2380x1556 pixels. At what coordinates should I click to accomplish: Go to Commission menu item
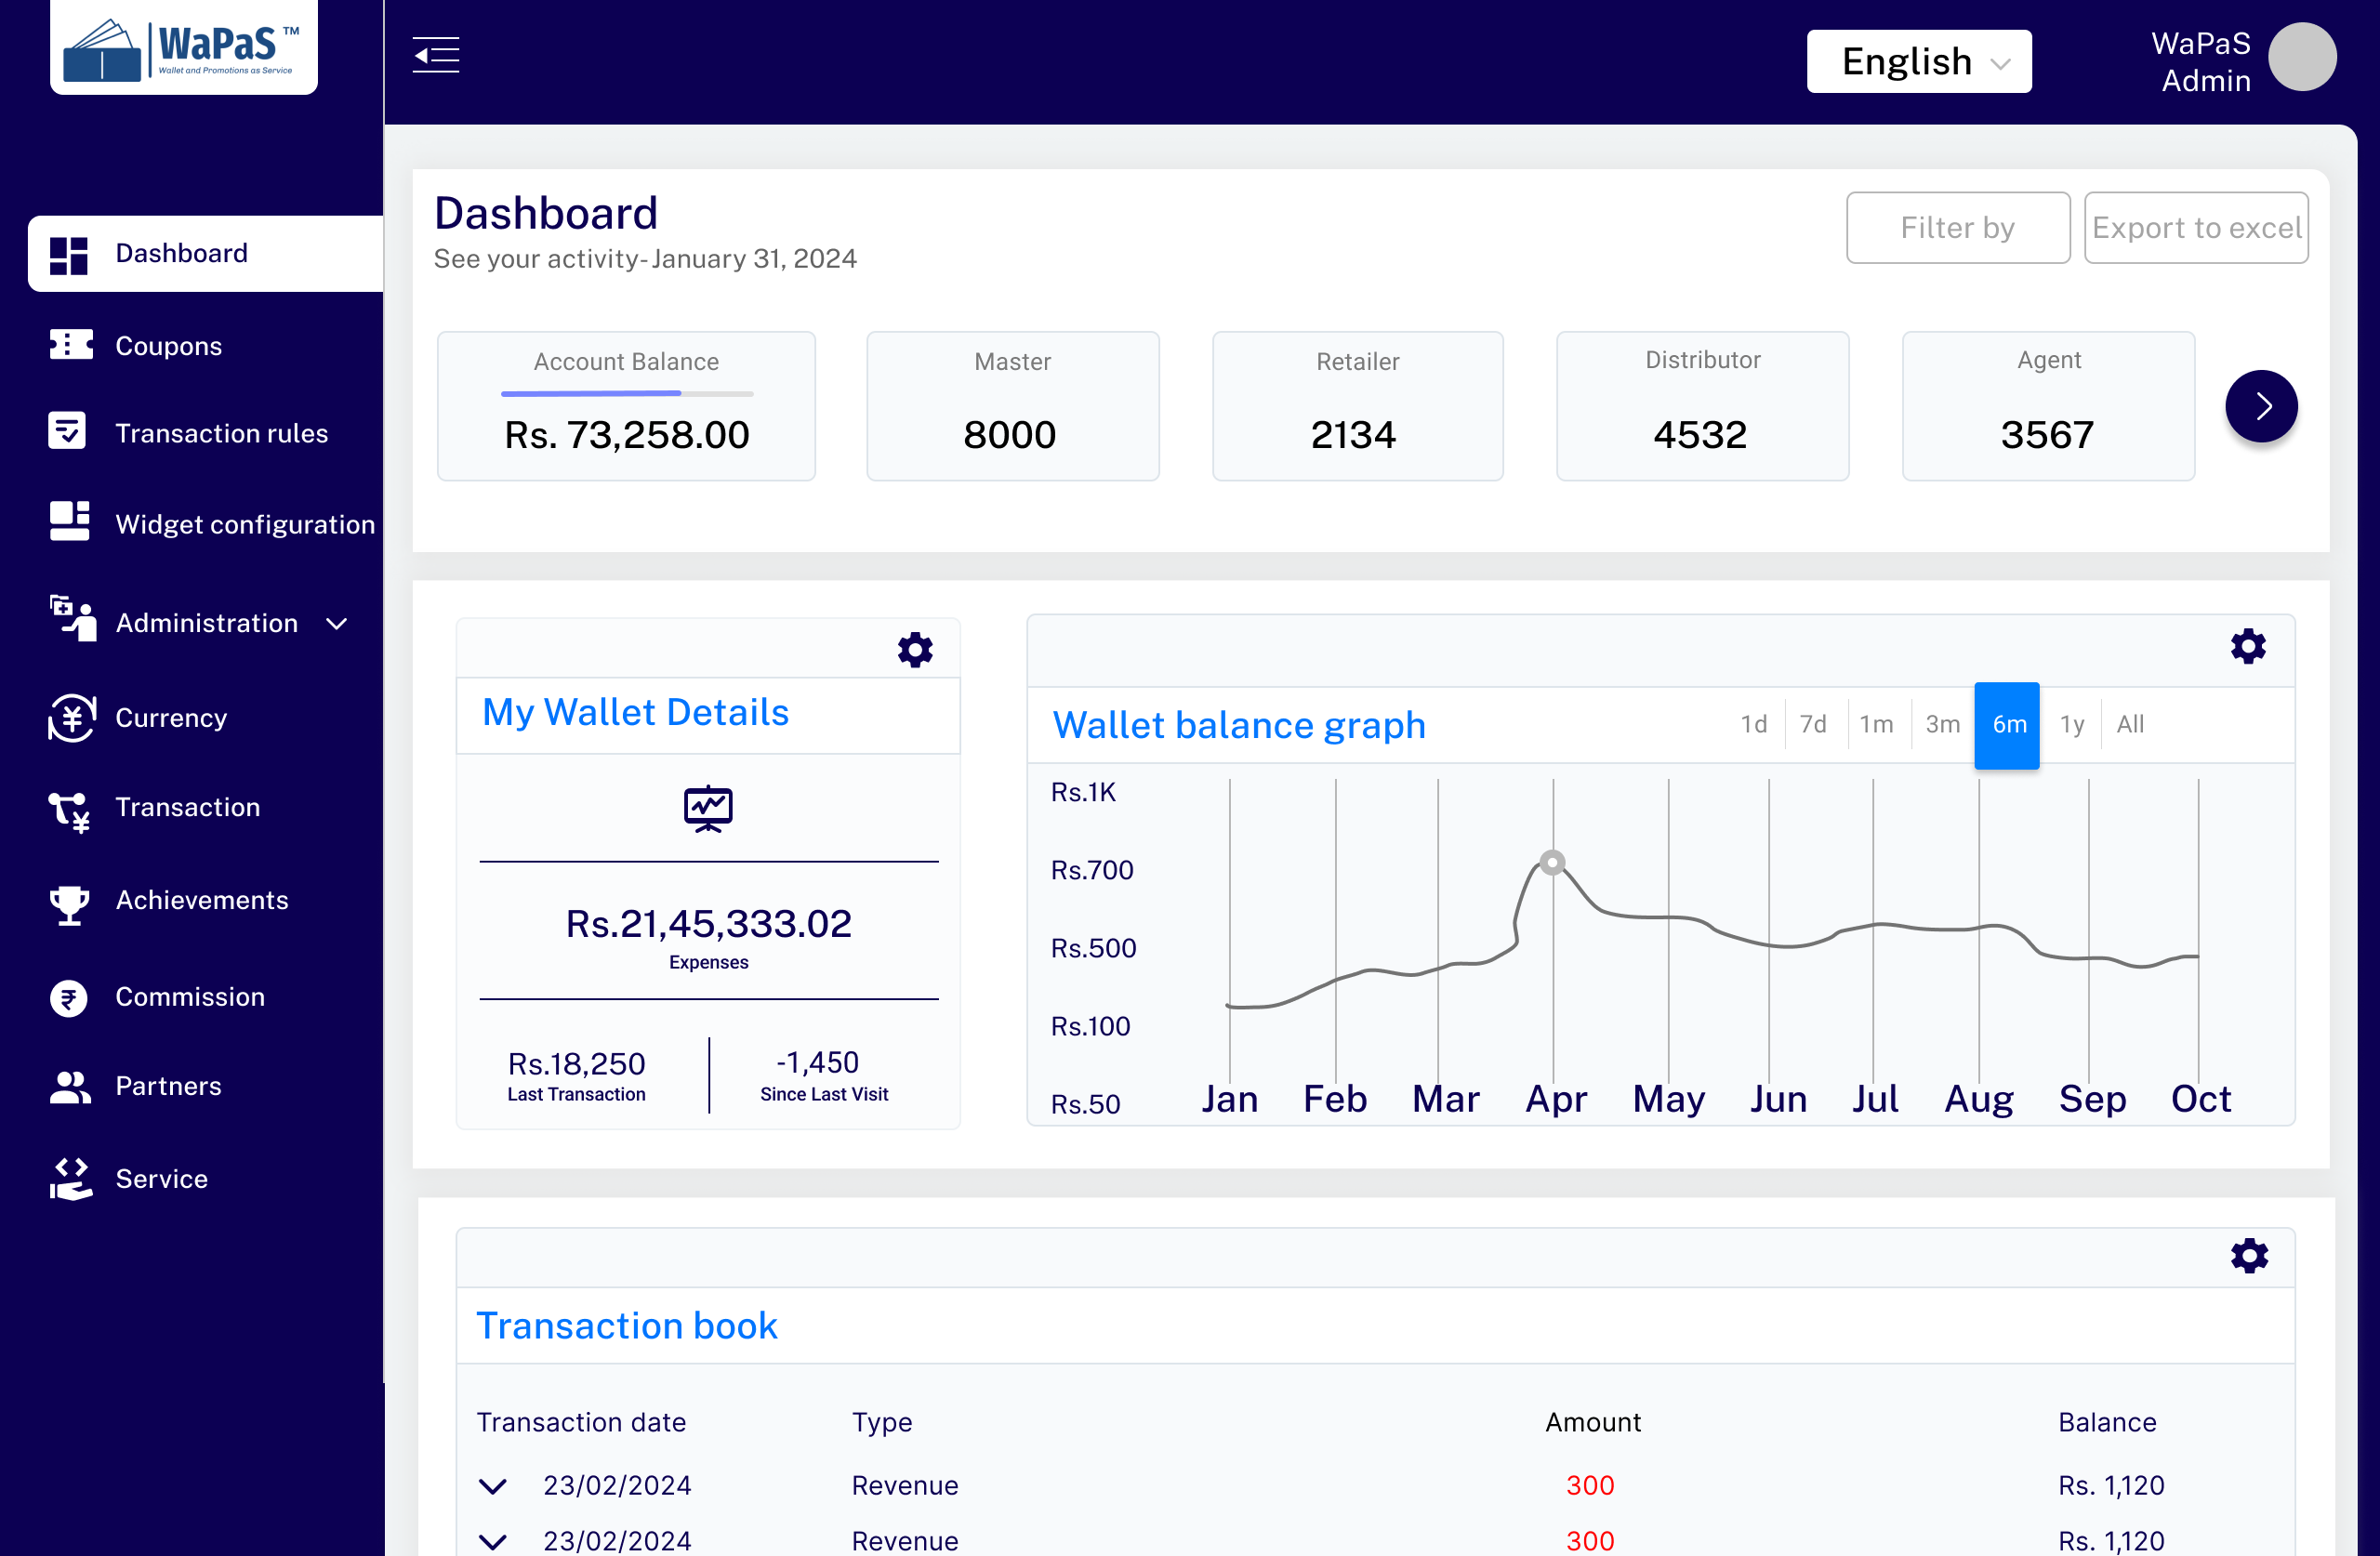click(190, 997)
